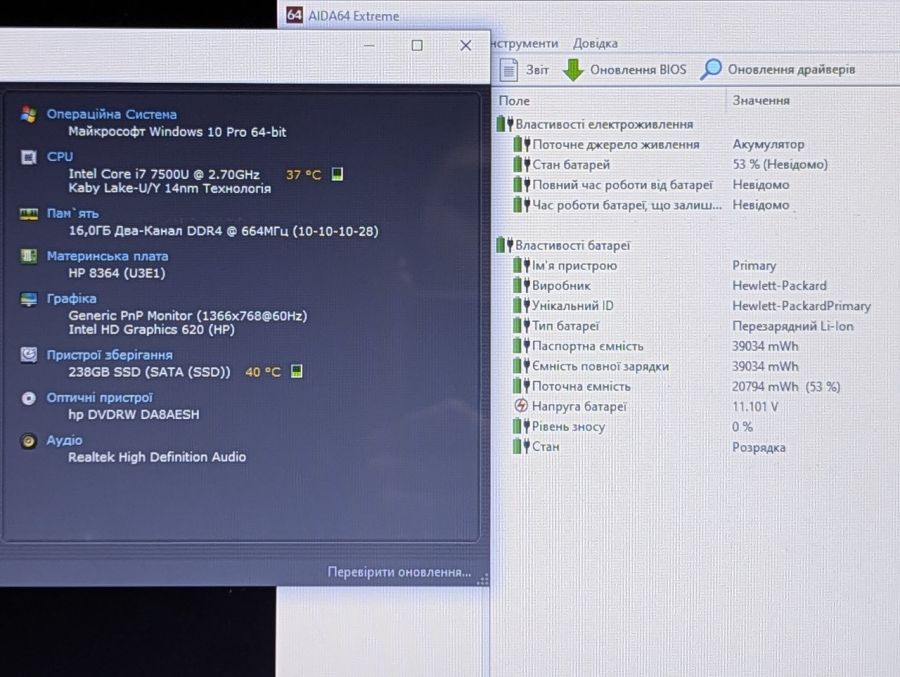Click the Значення column header
Image resolution: width=900 pixels, height=677 pixels.
click(x=761, y=100)
